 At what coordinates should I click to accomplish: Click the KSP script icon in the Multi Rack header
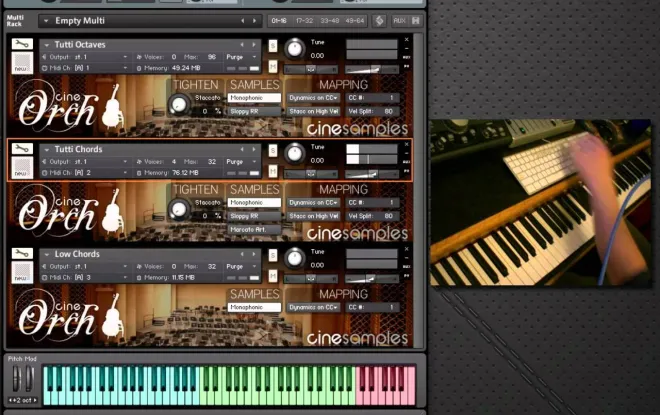[x=379, y=21]
